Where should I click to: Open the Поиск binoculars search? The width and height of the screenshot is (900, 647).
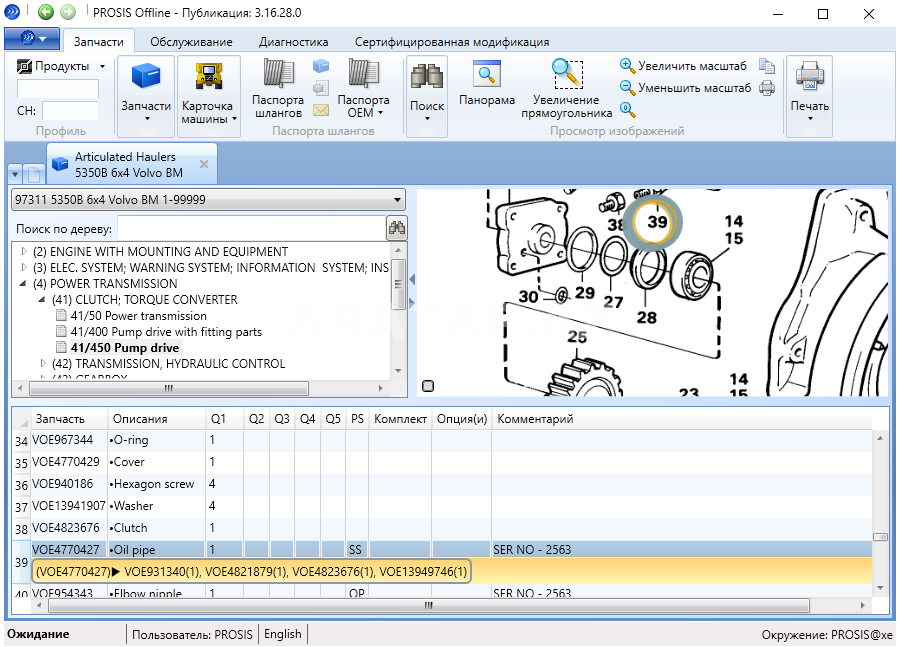coord(427,95)
